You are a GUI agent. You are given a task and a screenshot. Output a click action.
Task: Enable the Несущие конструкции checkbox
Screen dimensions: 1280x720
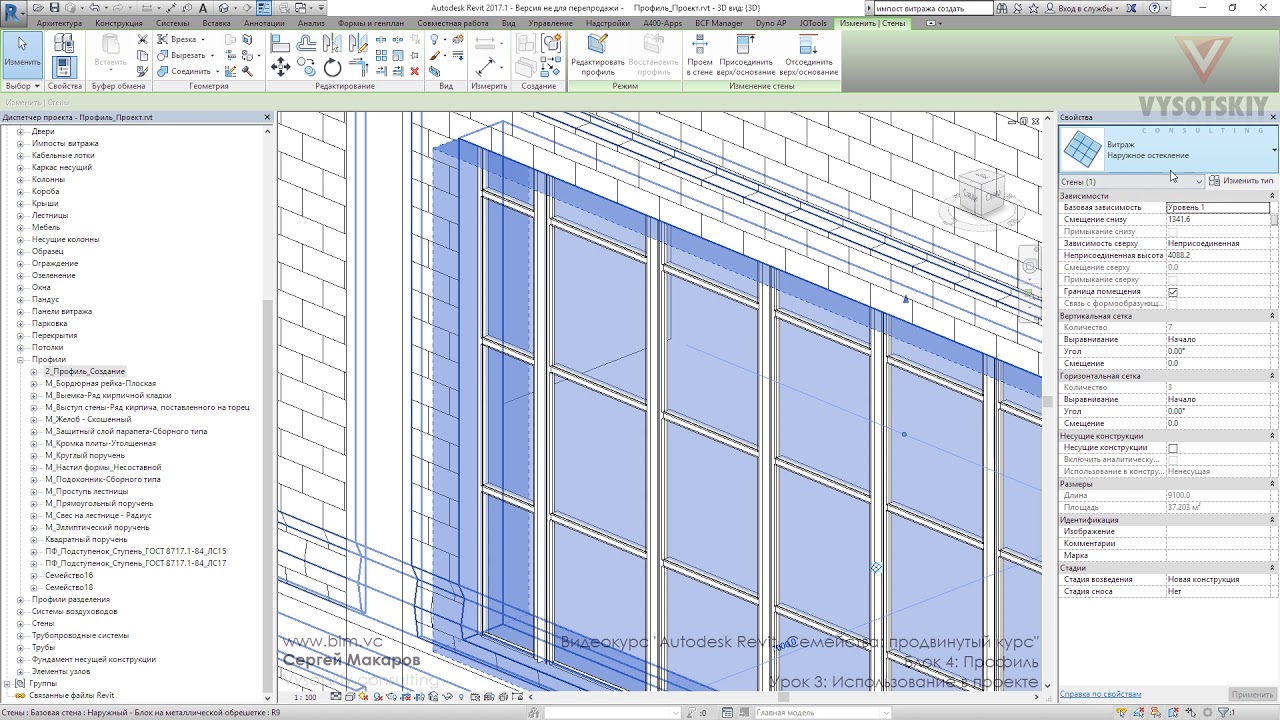coord(1173,448)
